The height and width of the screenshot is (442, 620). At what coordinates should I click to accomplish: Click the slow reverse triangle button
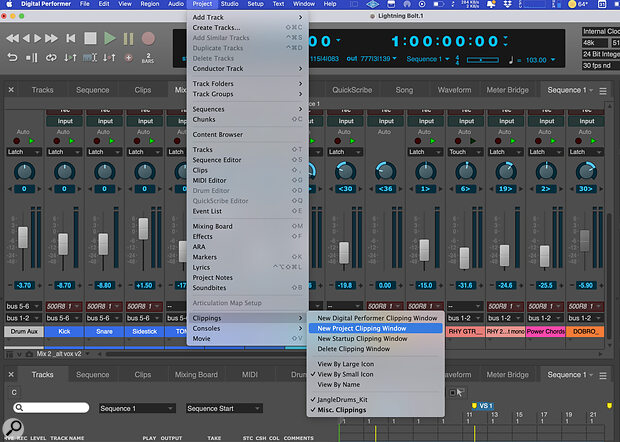pos(26,38)
